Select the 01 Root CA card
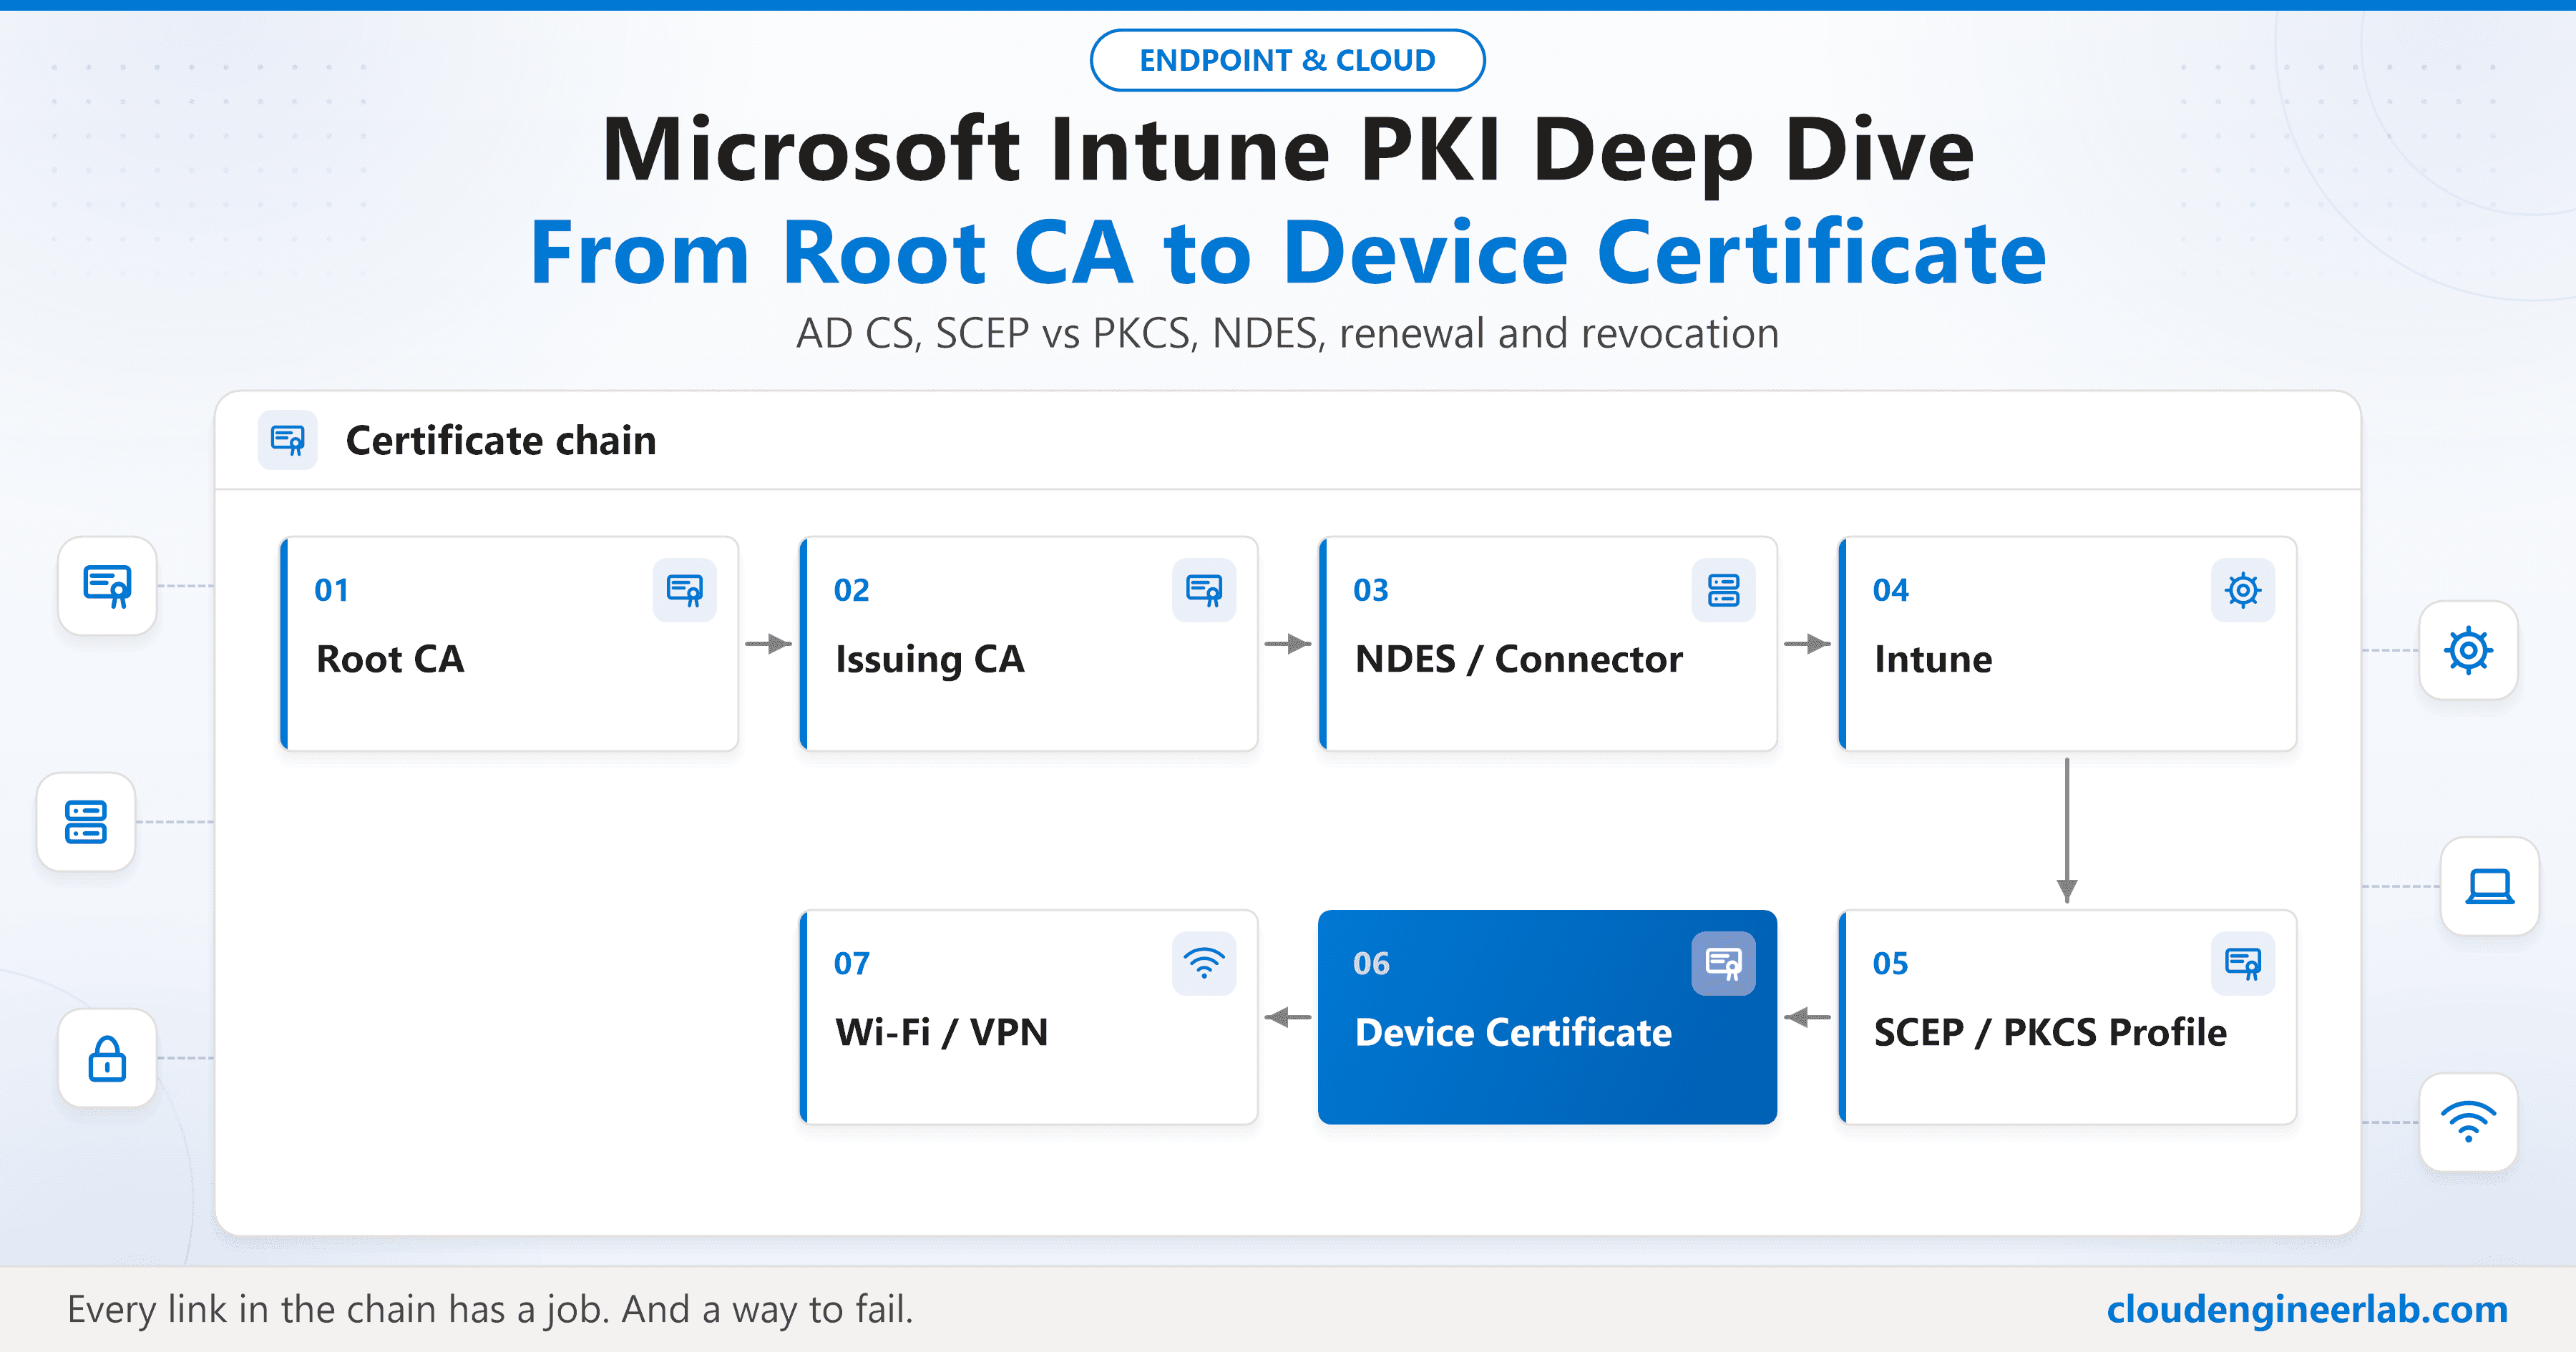 coord(509,644)
